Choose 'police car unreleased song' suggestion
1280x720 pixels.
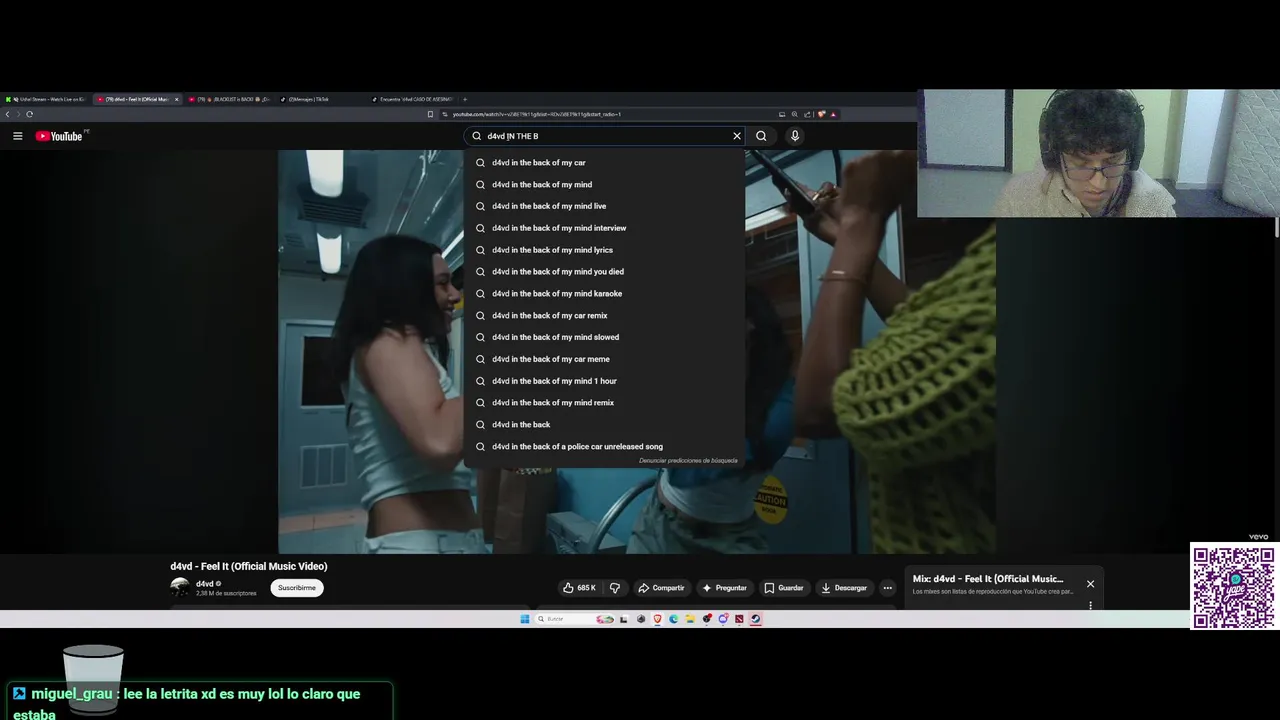(x=606, y=447)
